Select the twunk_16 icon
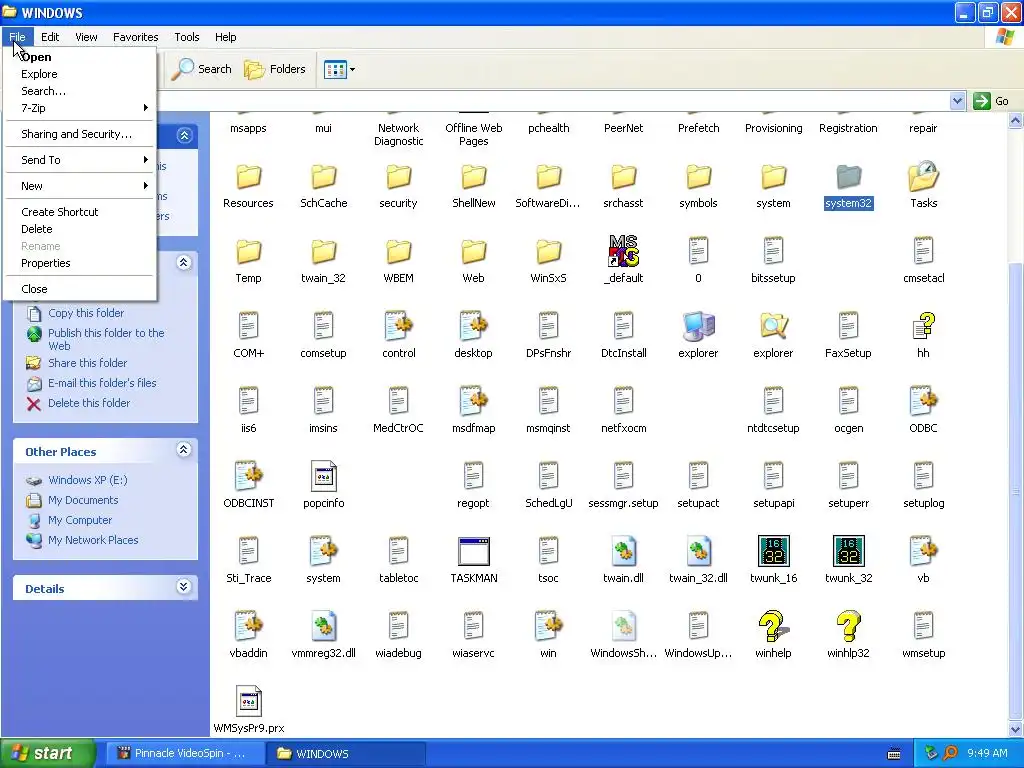1024x768 pixels. point(773,551)
